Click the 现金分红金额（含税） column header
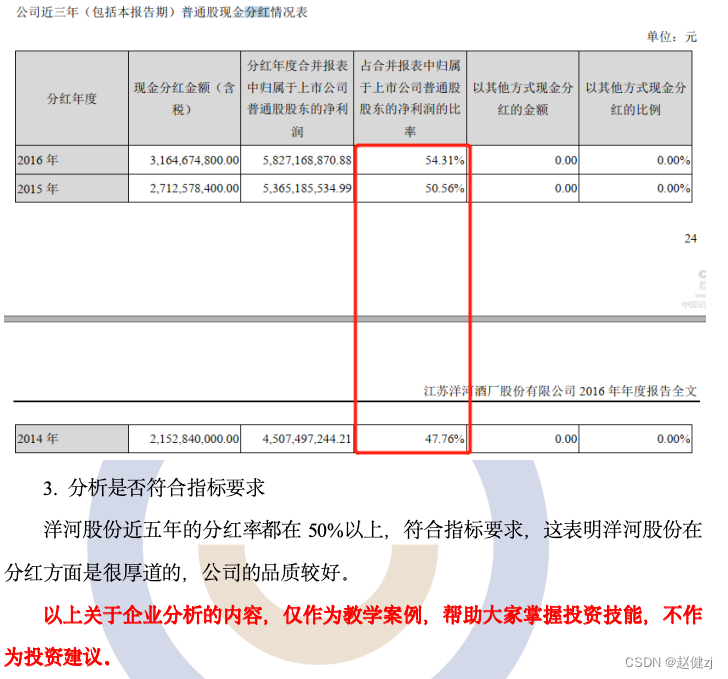The width and height of the screenshot is (728, 679). (184, 98)
